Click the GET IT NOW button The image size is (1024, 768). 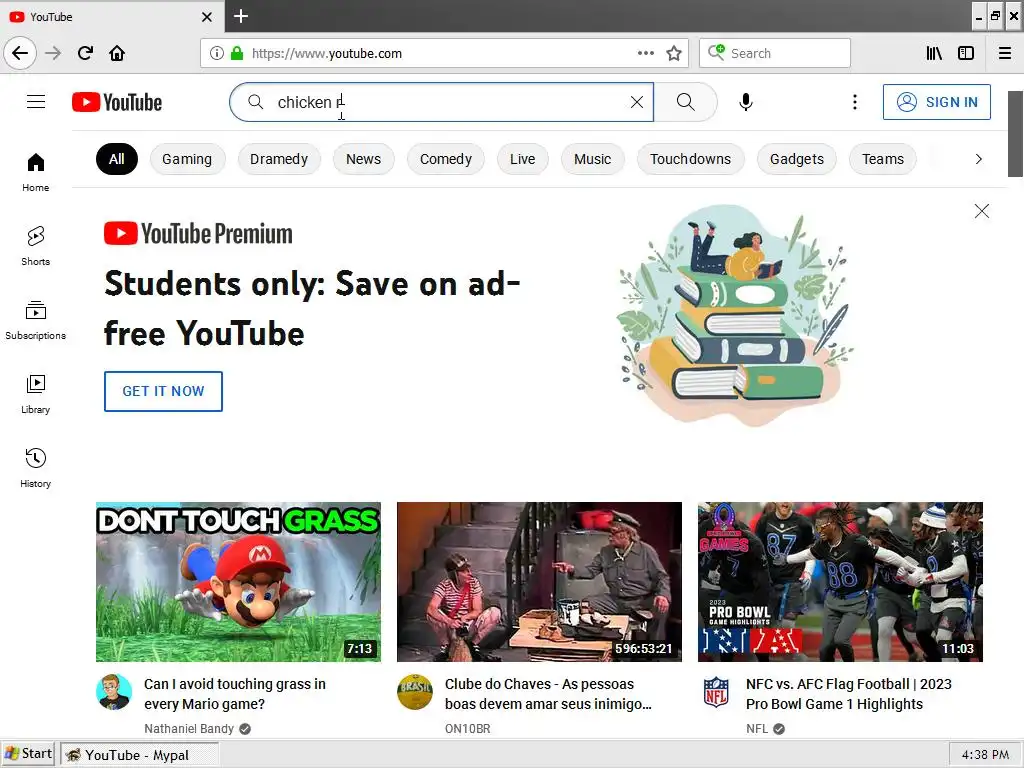click(x=163, y=391)
